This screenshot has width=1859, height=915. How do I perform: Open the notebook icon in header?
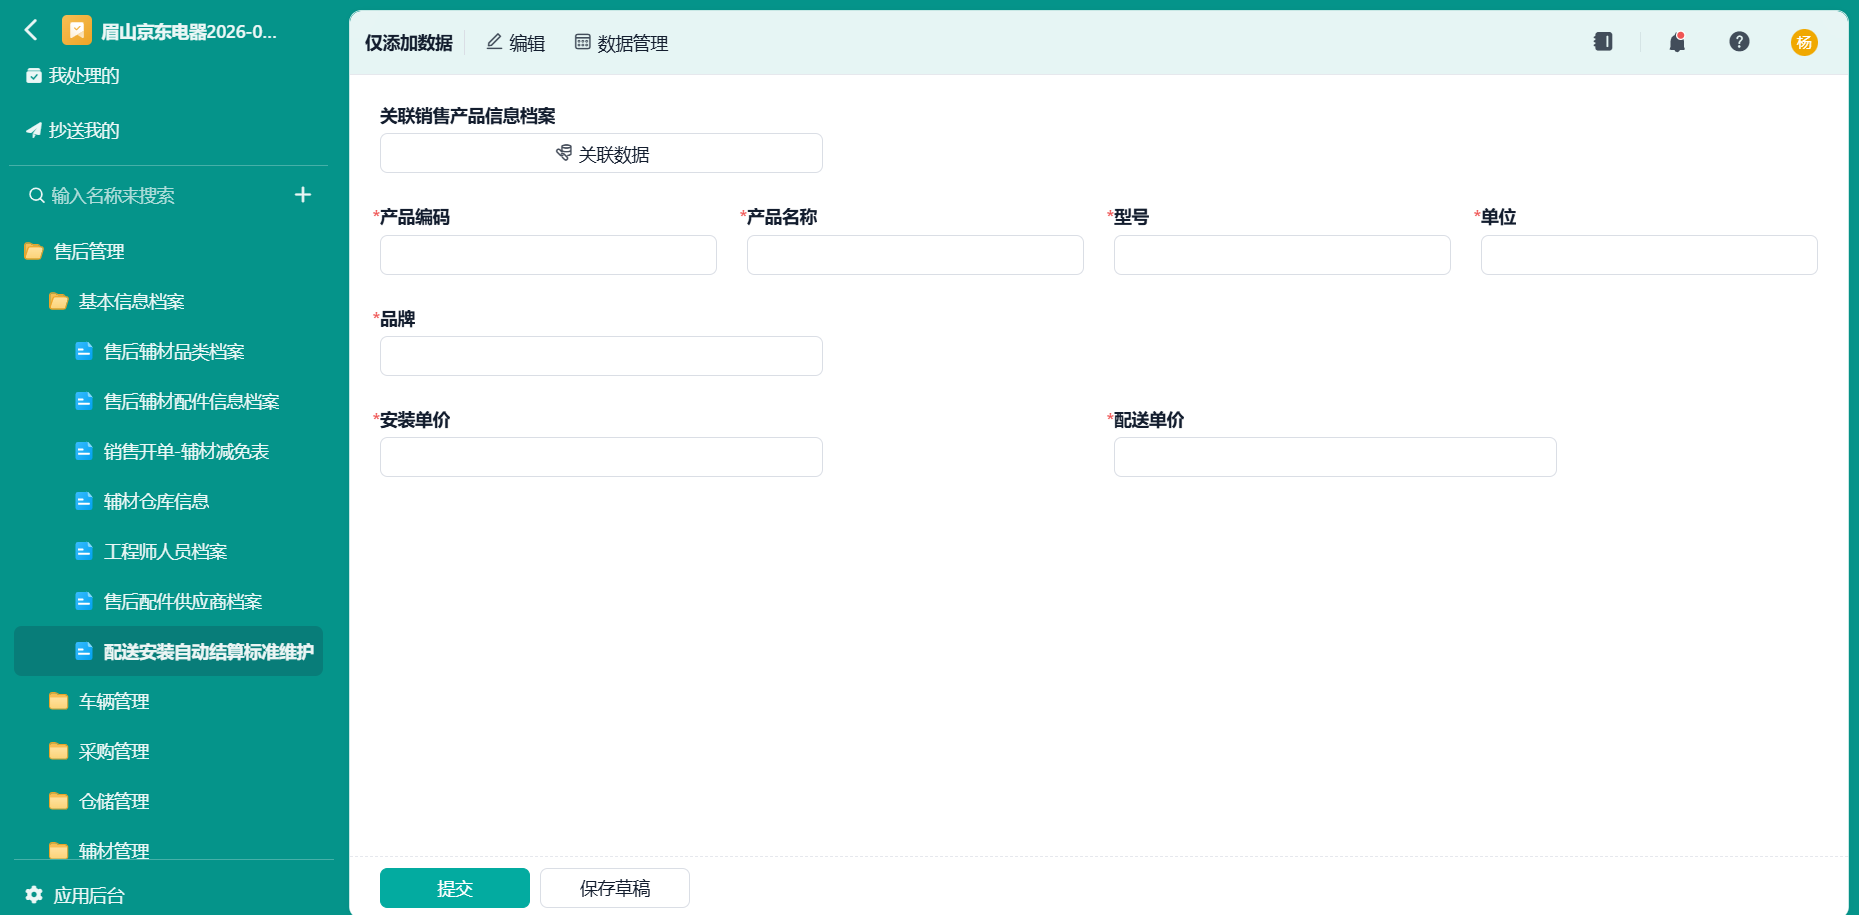(x=1603, y=41)
